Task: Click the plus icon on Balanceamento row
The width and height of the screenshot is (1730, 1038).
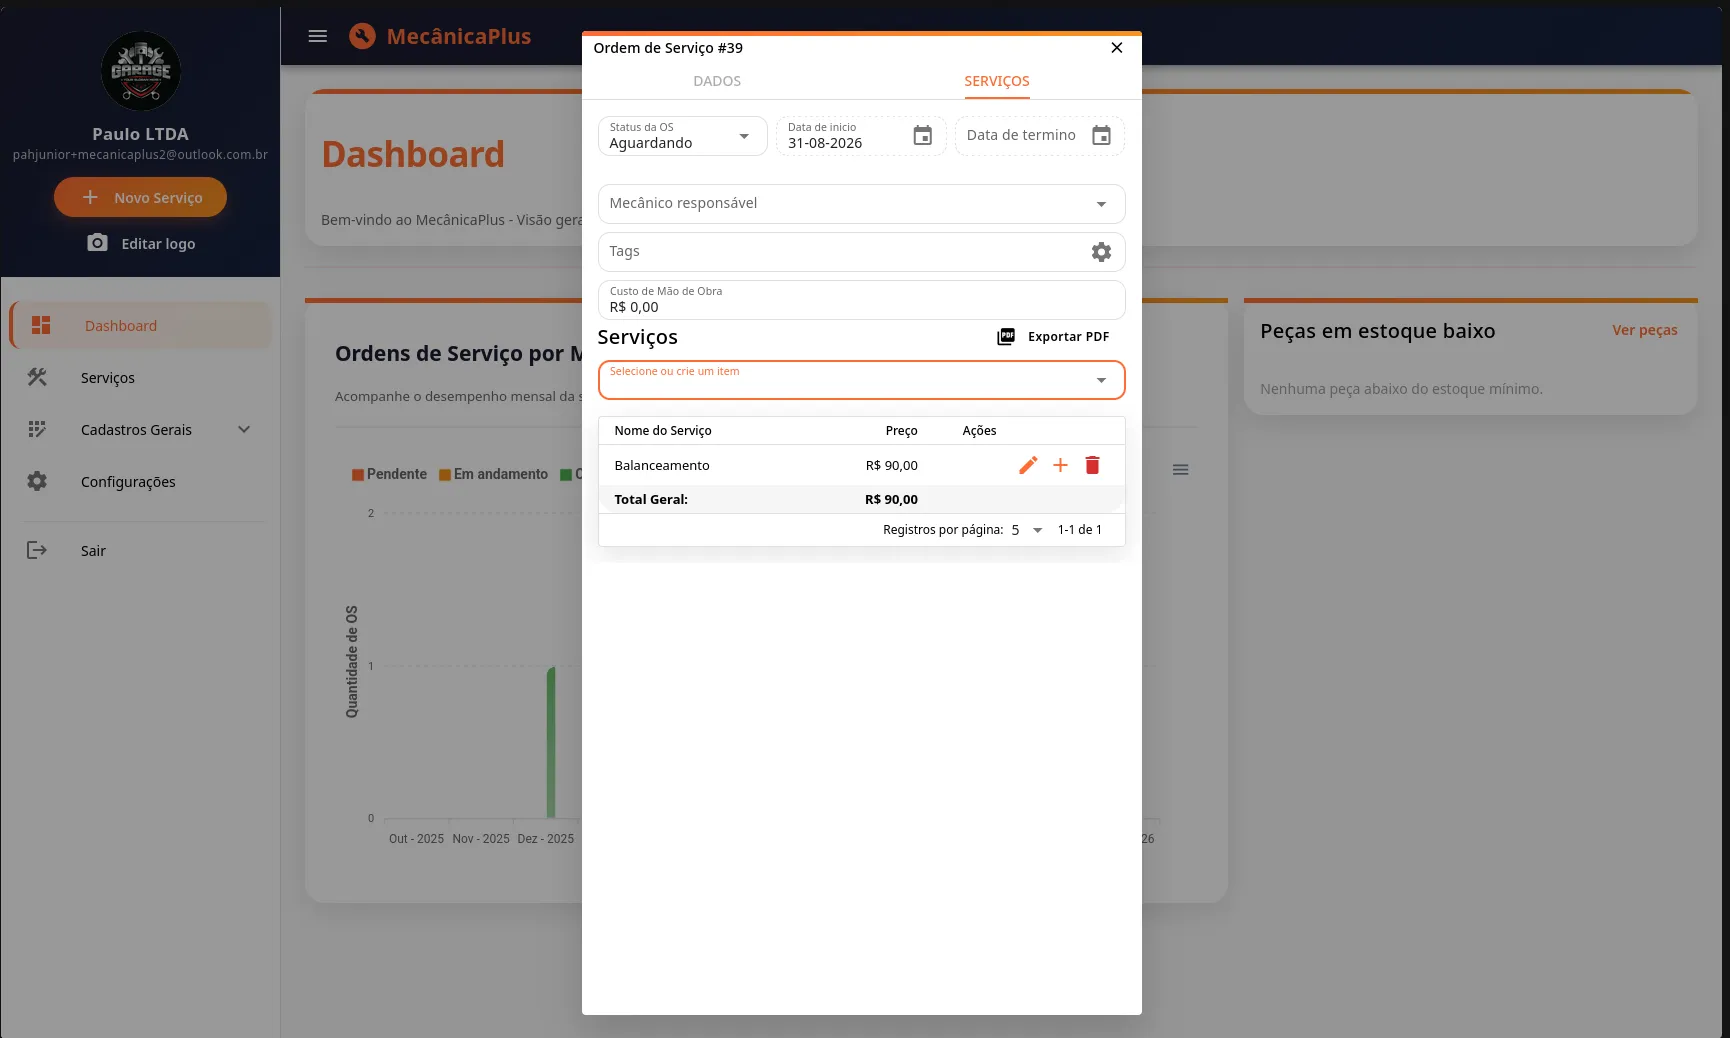Action: point(1060,465)
